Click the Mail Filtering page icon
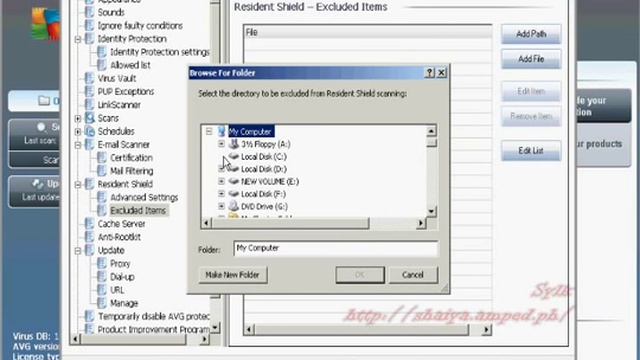The height and width of the screenshot is (360, 640). click(x=102, y=171)
